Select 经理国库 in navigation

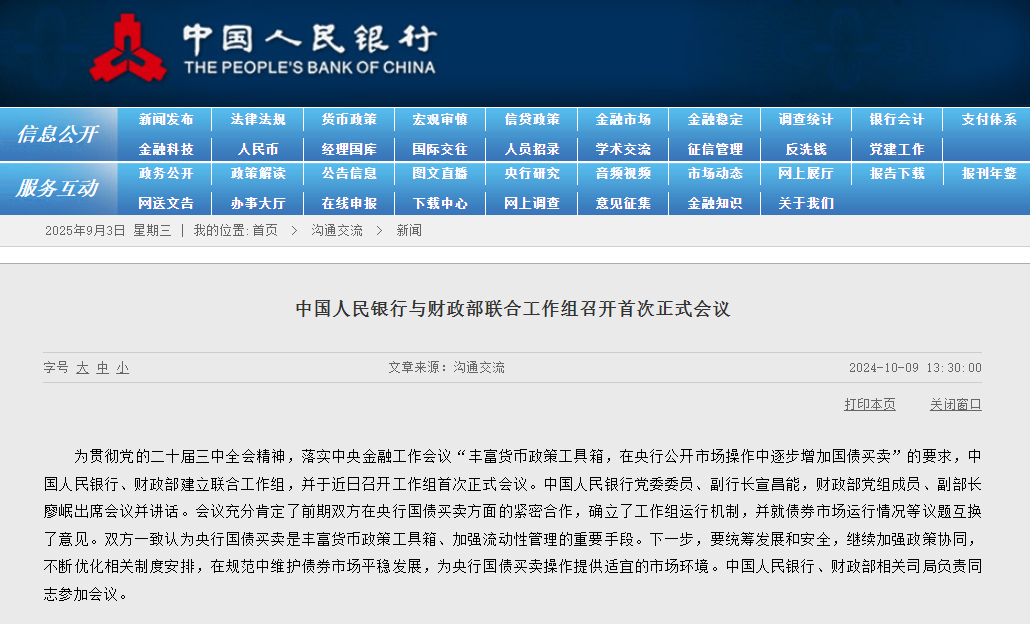coord(349,149)
